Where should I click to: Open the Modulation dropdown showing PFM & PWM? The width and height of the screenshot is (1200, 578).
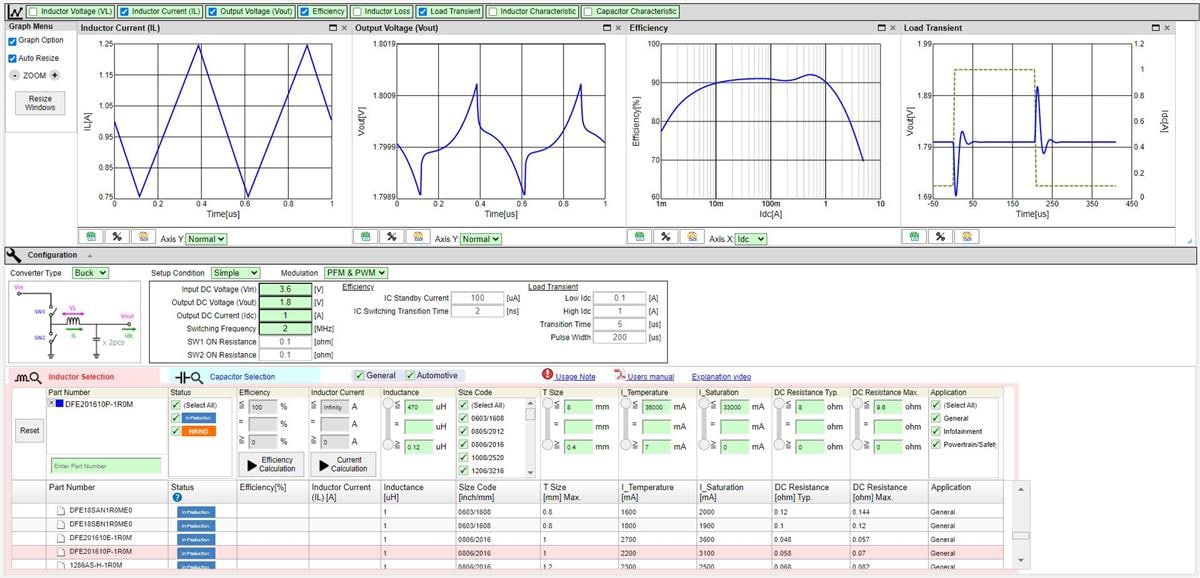[355, 272]
